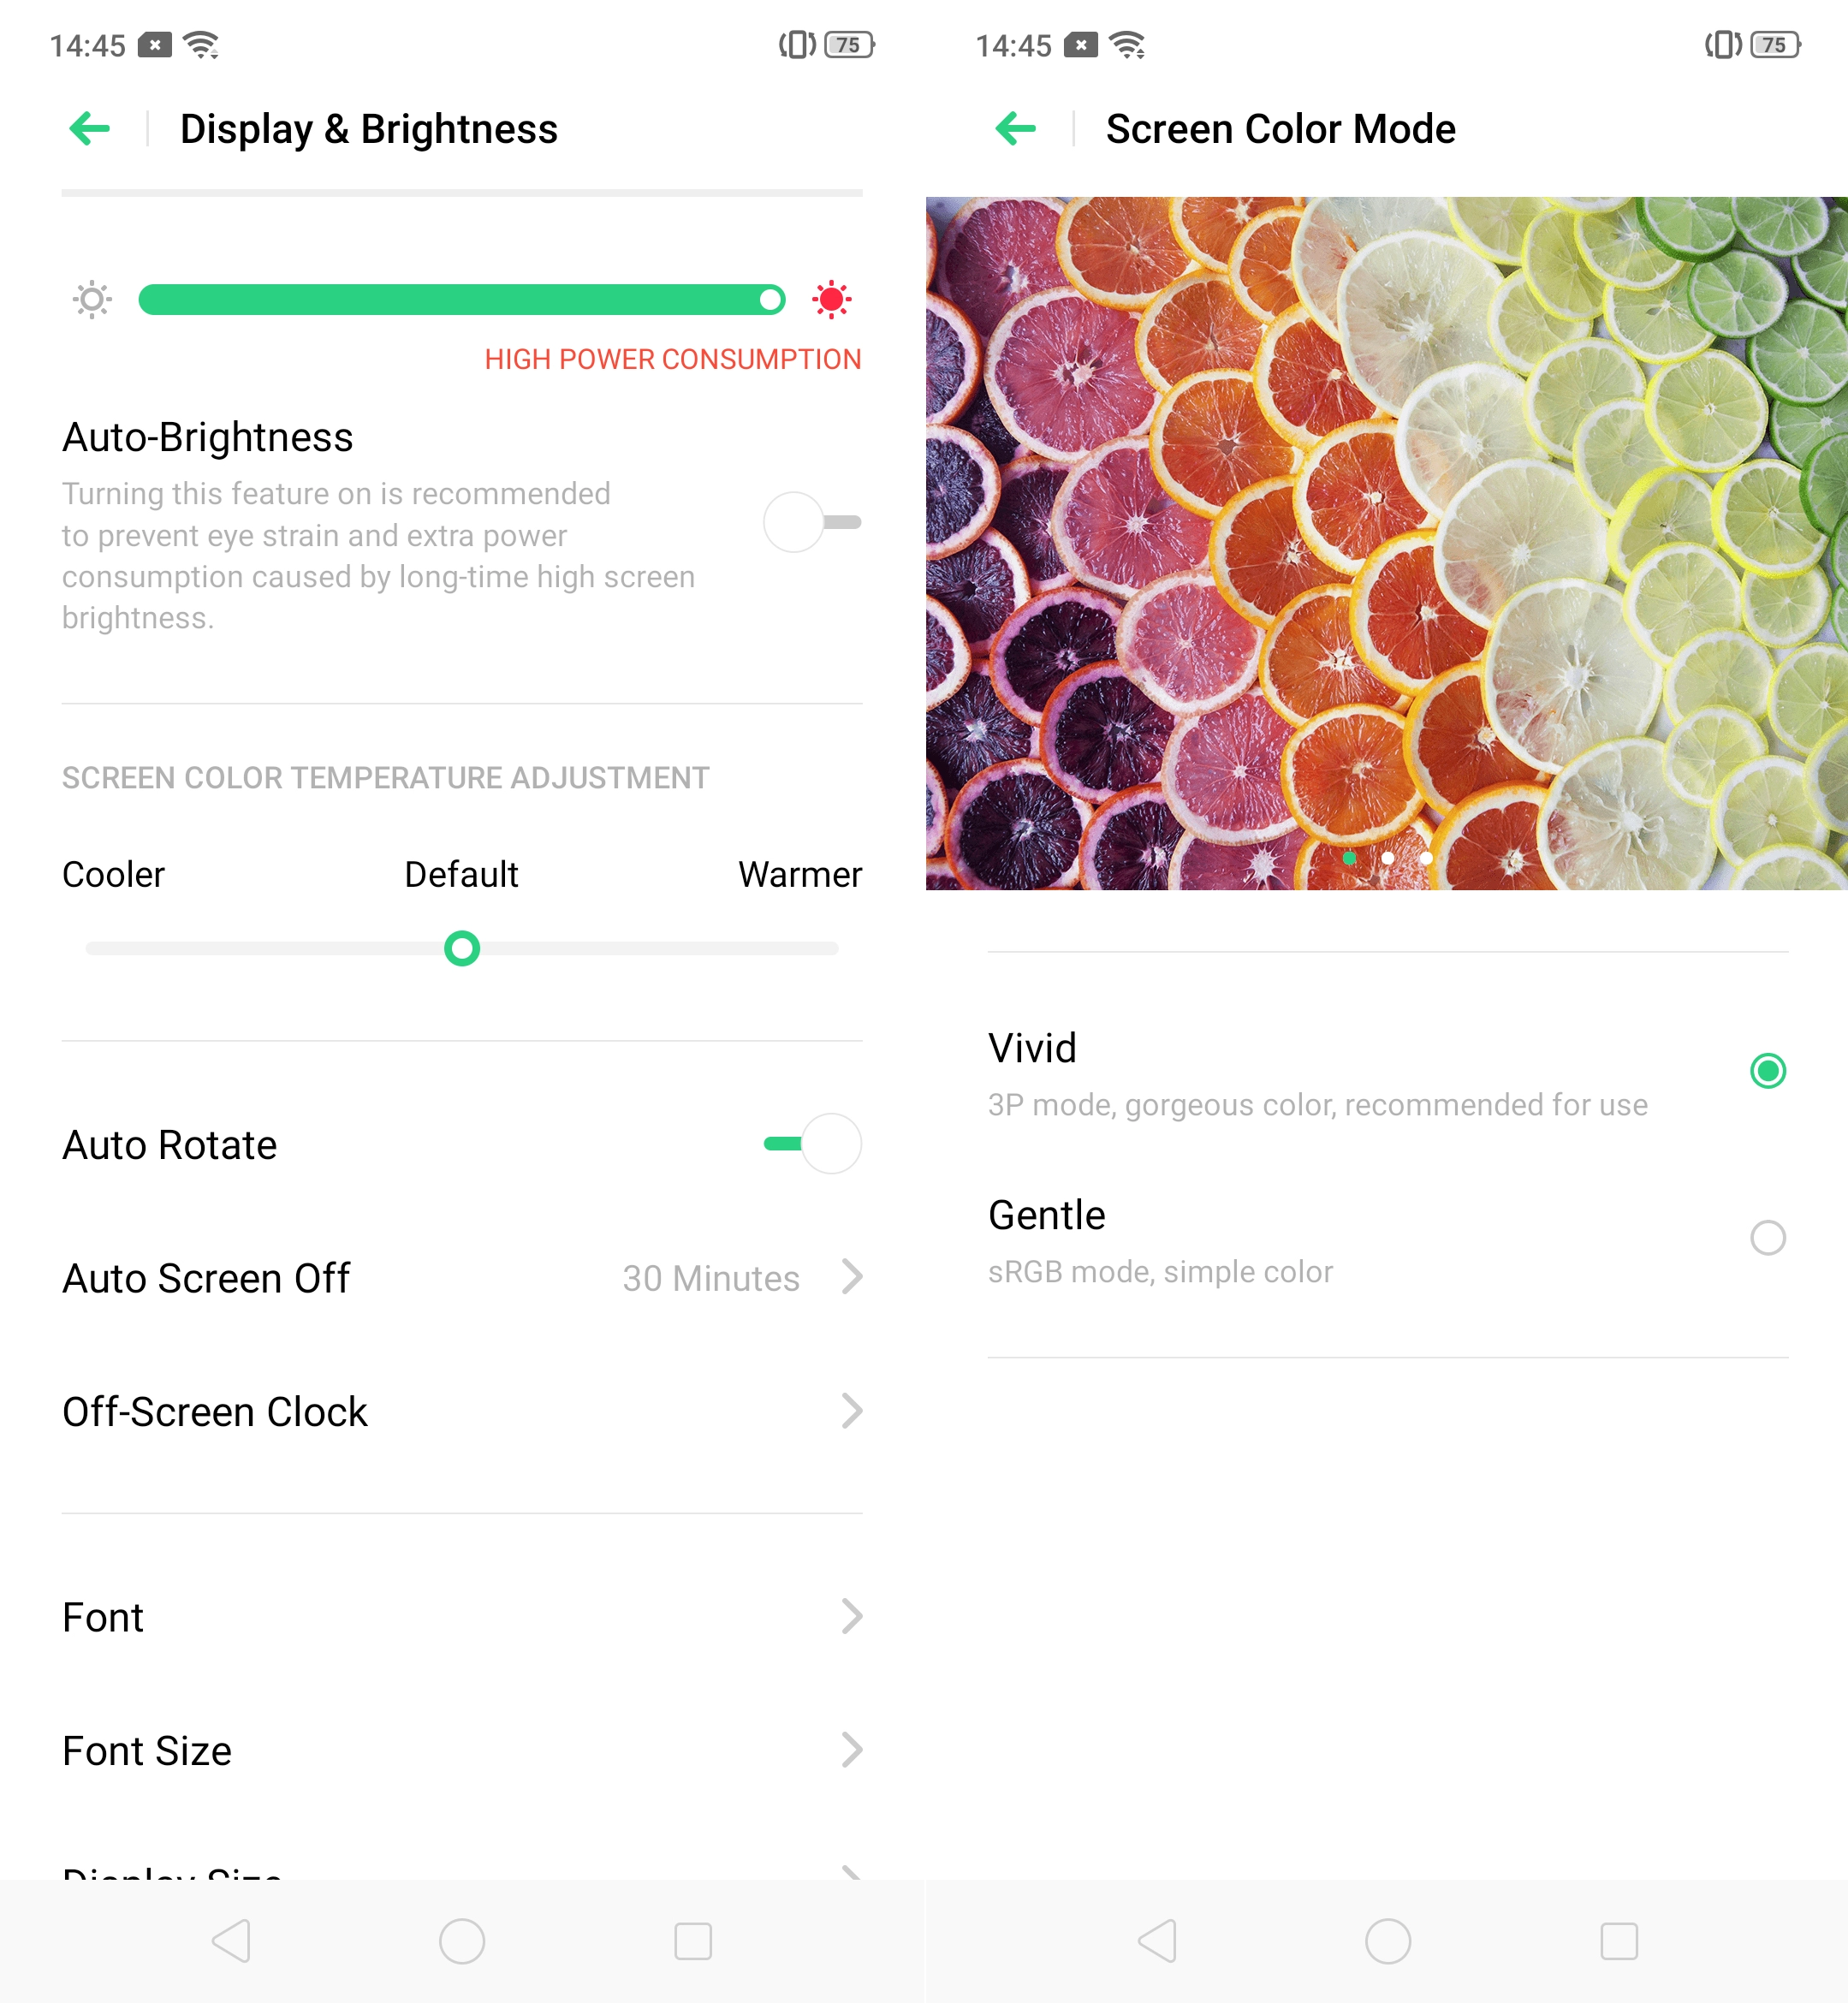Select the Vivid color mode radio button

pyautogui.click(x=1767, y=1070)
